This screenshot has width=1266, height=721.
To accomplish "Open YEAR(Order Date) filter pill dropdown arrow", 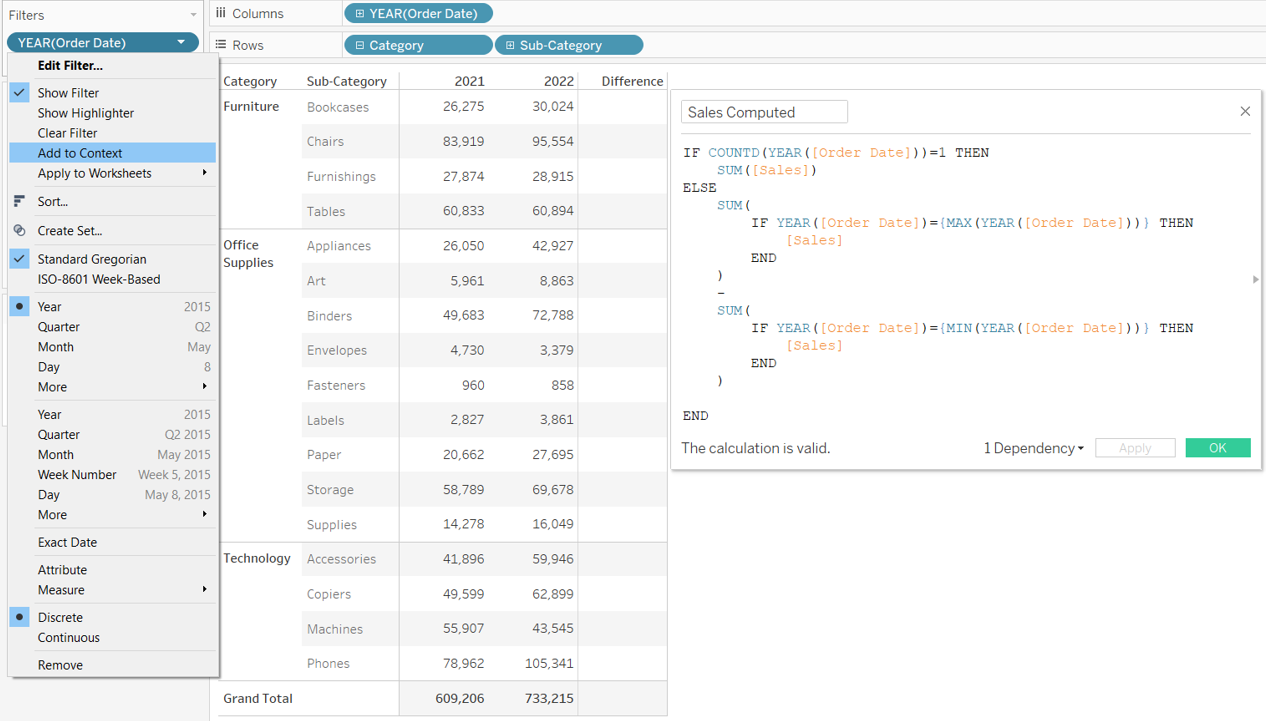I will pos(181,42).
